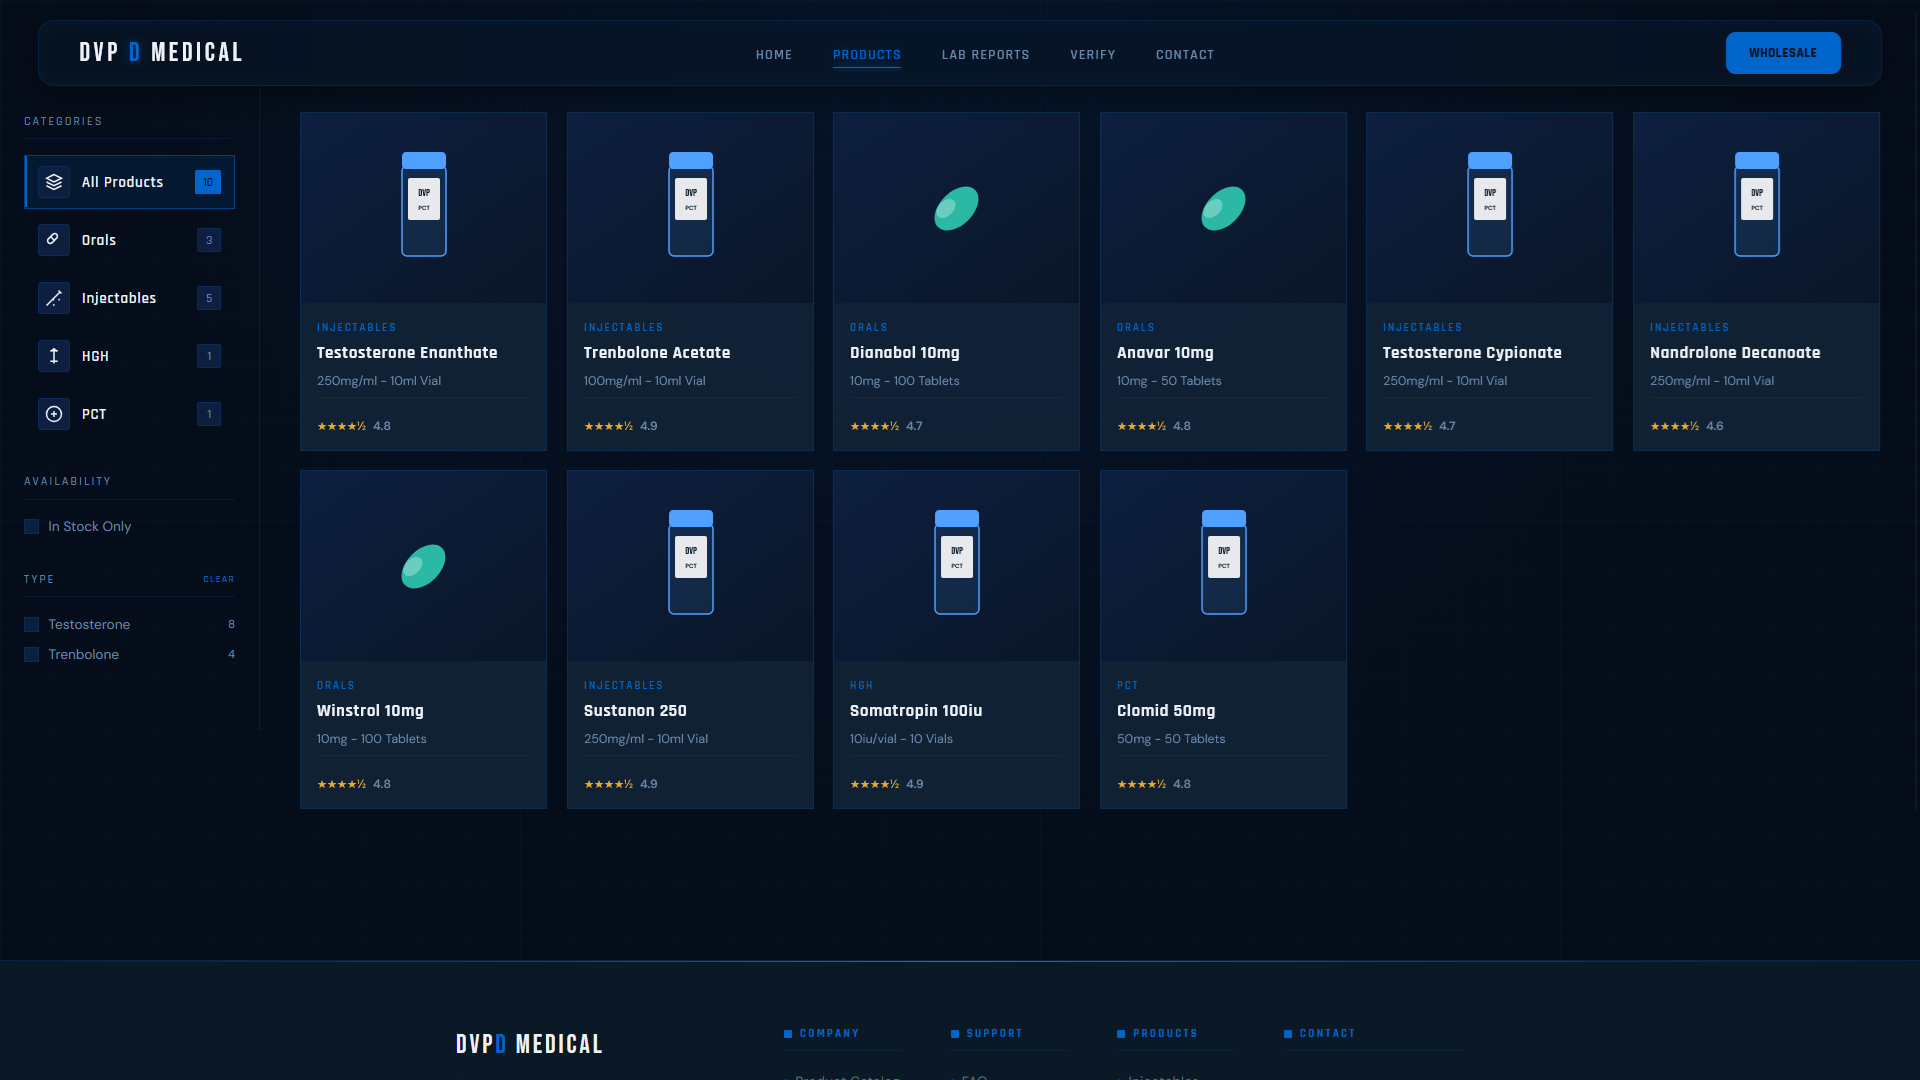
Task: Click the Clomid 50mg vial image
Action: pyautogui.click(x=1224, y=563)
